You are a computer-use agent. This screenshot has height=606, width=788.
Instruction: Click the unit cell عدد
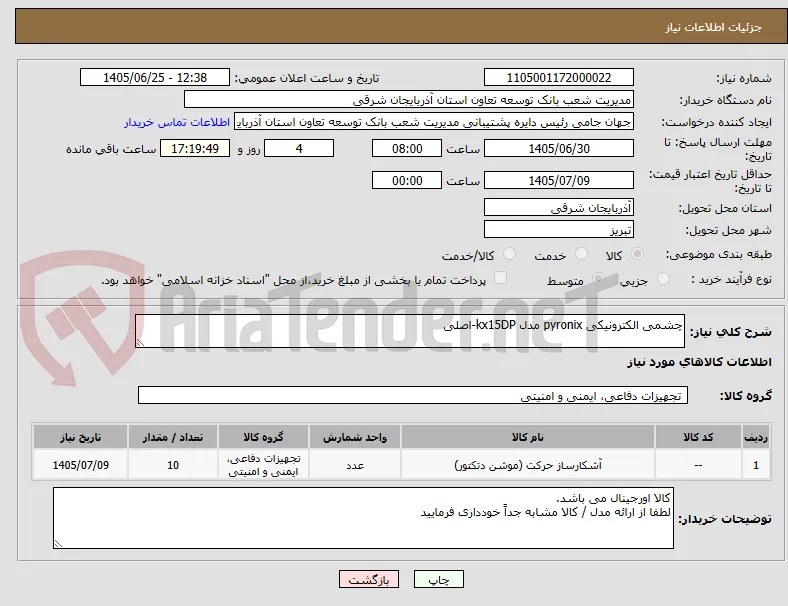click(355, 465)
